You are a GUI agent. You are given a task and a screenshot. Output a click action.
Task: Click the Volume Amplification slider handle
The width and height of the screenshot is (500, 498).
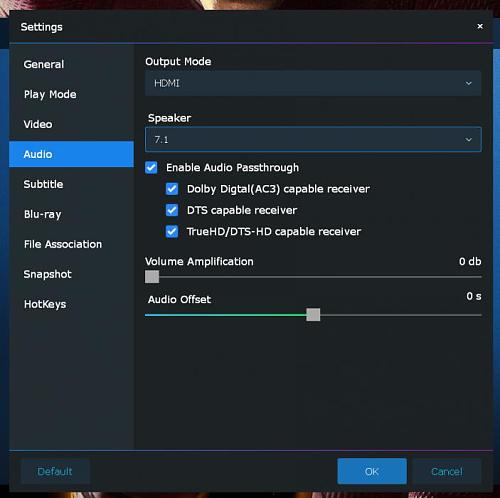pos(152,277)
